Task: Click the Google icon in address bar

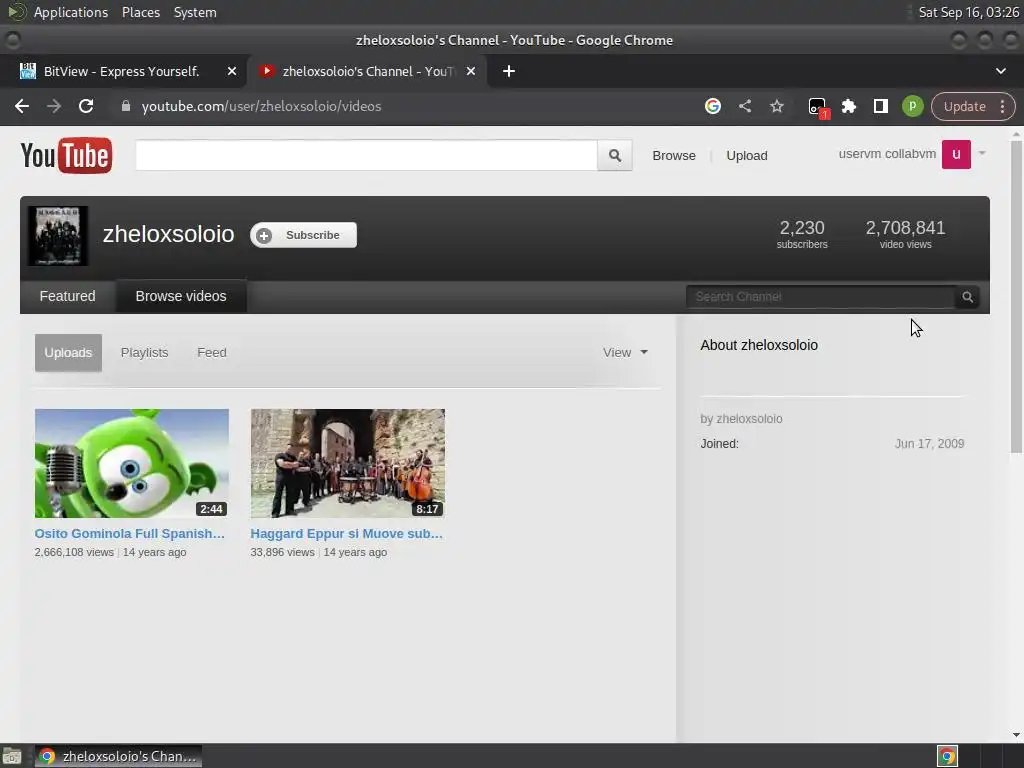Action: (713, 106)
